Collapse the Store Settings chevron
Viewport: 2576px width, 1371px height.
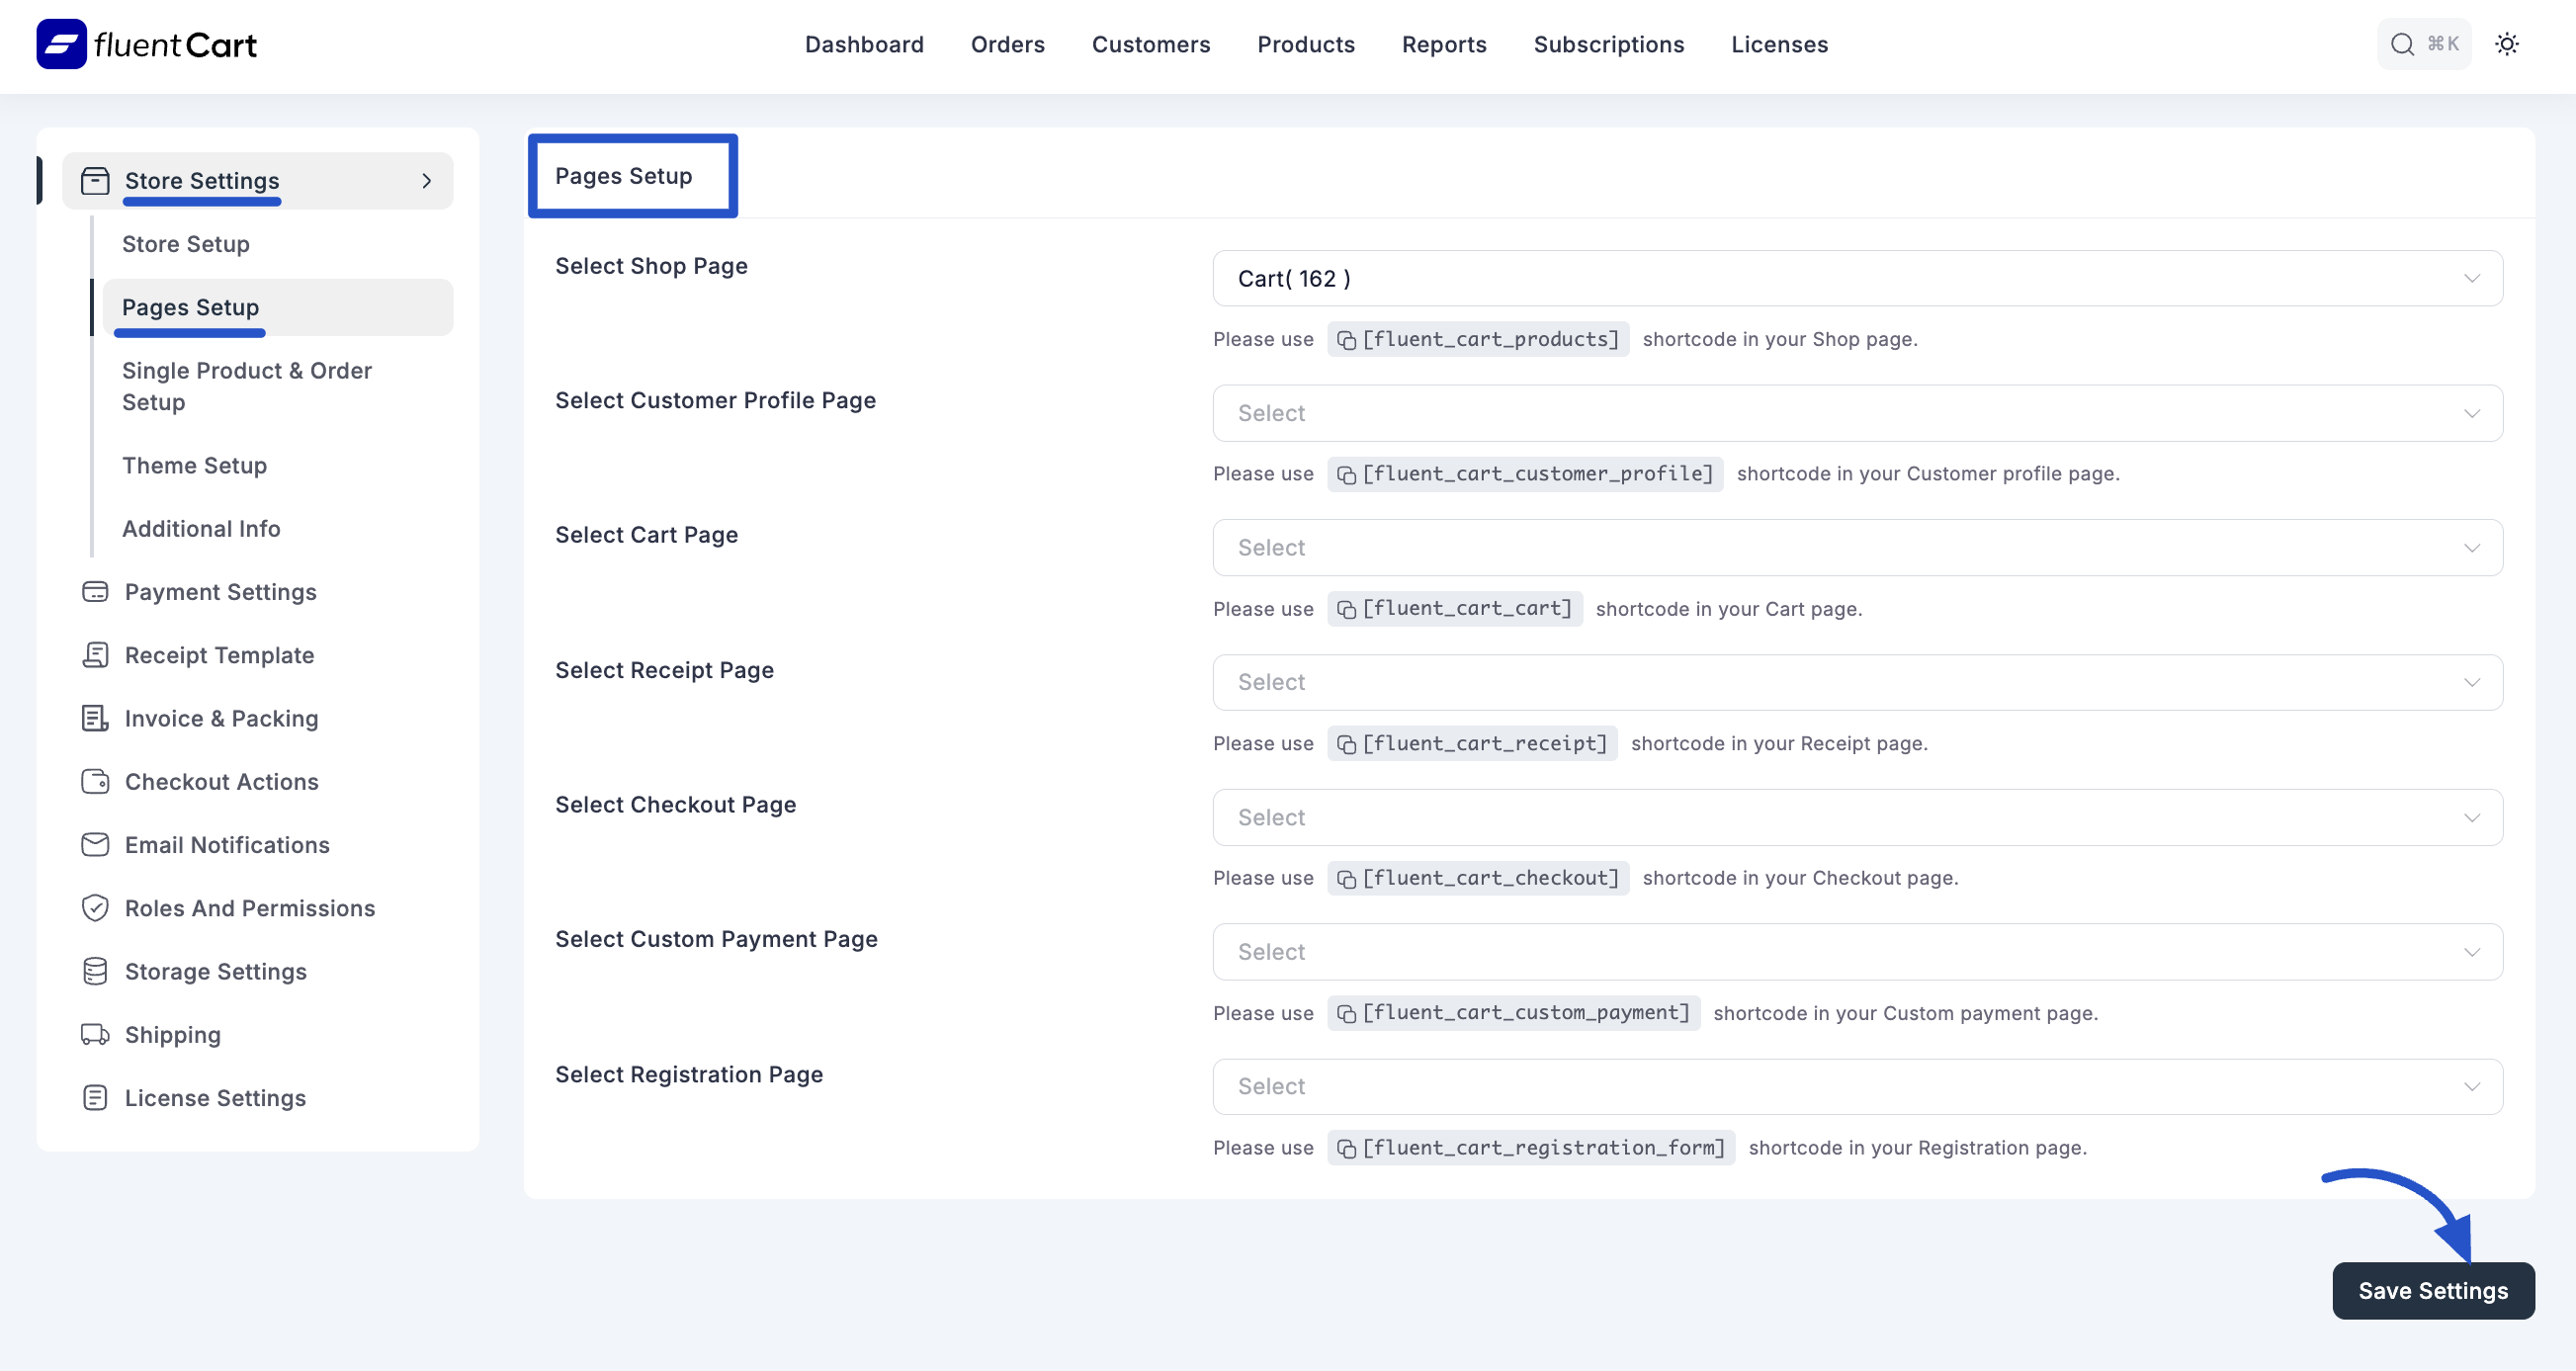point(427,181)
